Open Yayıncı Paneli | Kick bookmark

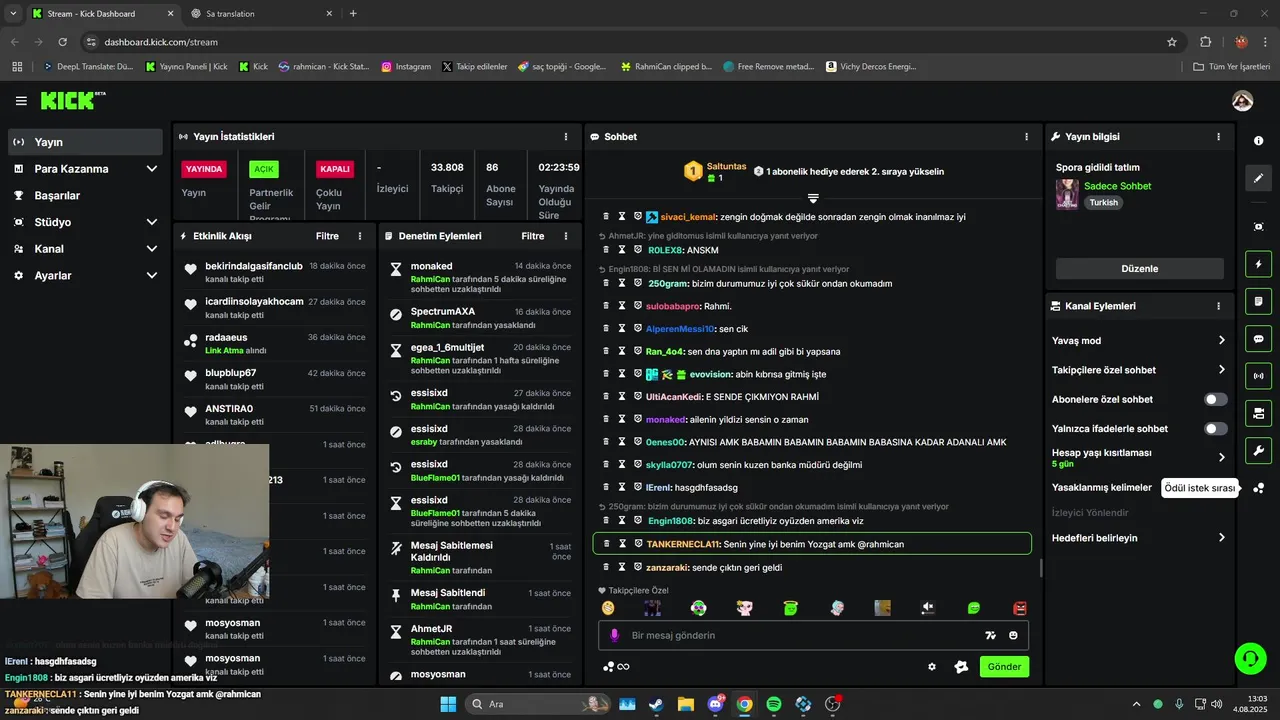tap(187, 66)
